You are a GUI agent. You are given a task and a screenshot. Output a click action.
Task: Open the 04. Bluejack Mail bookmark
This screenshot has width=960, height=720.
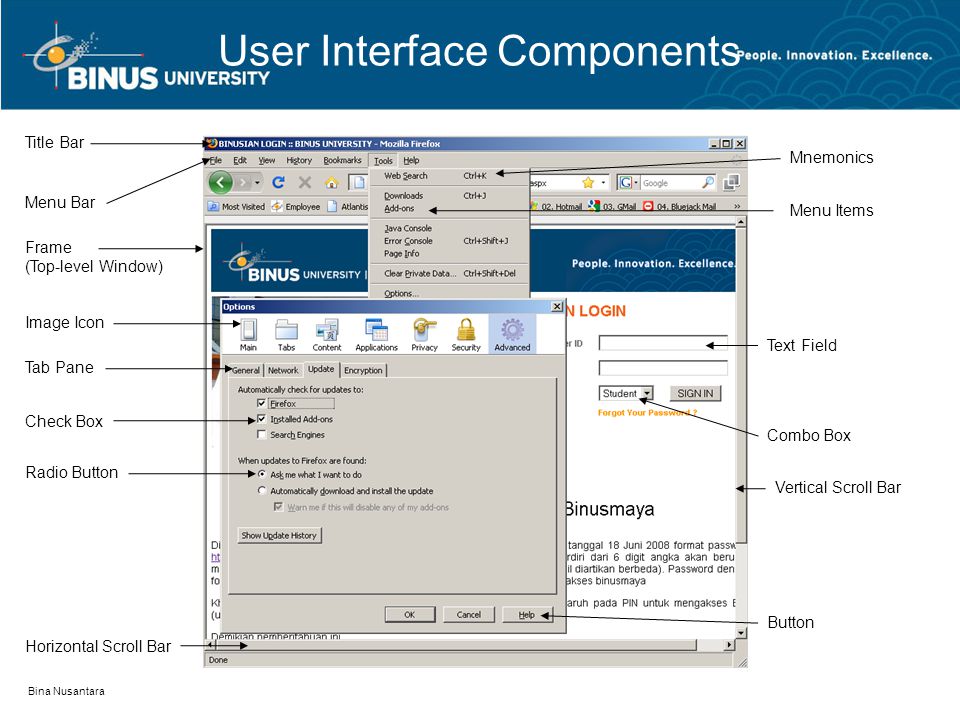[680, 206]
